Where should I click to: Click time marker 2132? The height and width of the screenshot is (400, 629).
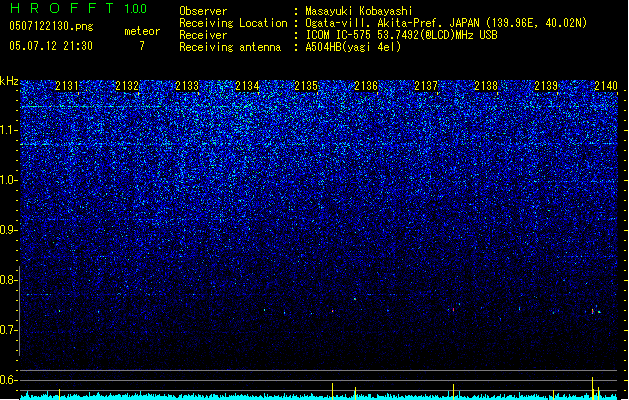coord(127,86)
